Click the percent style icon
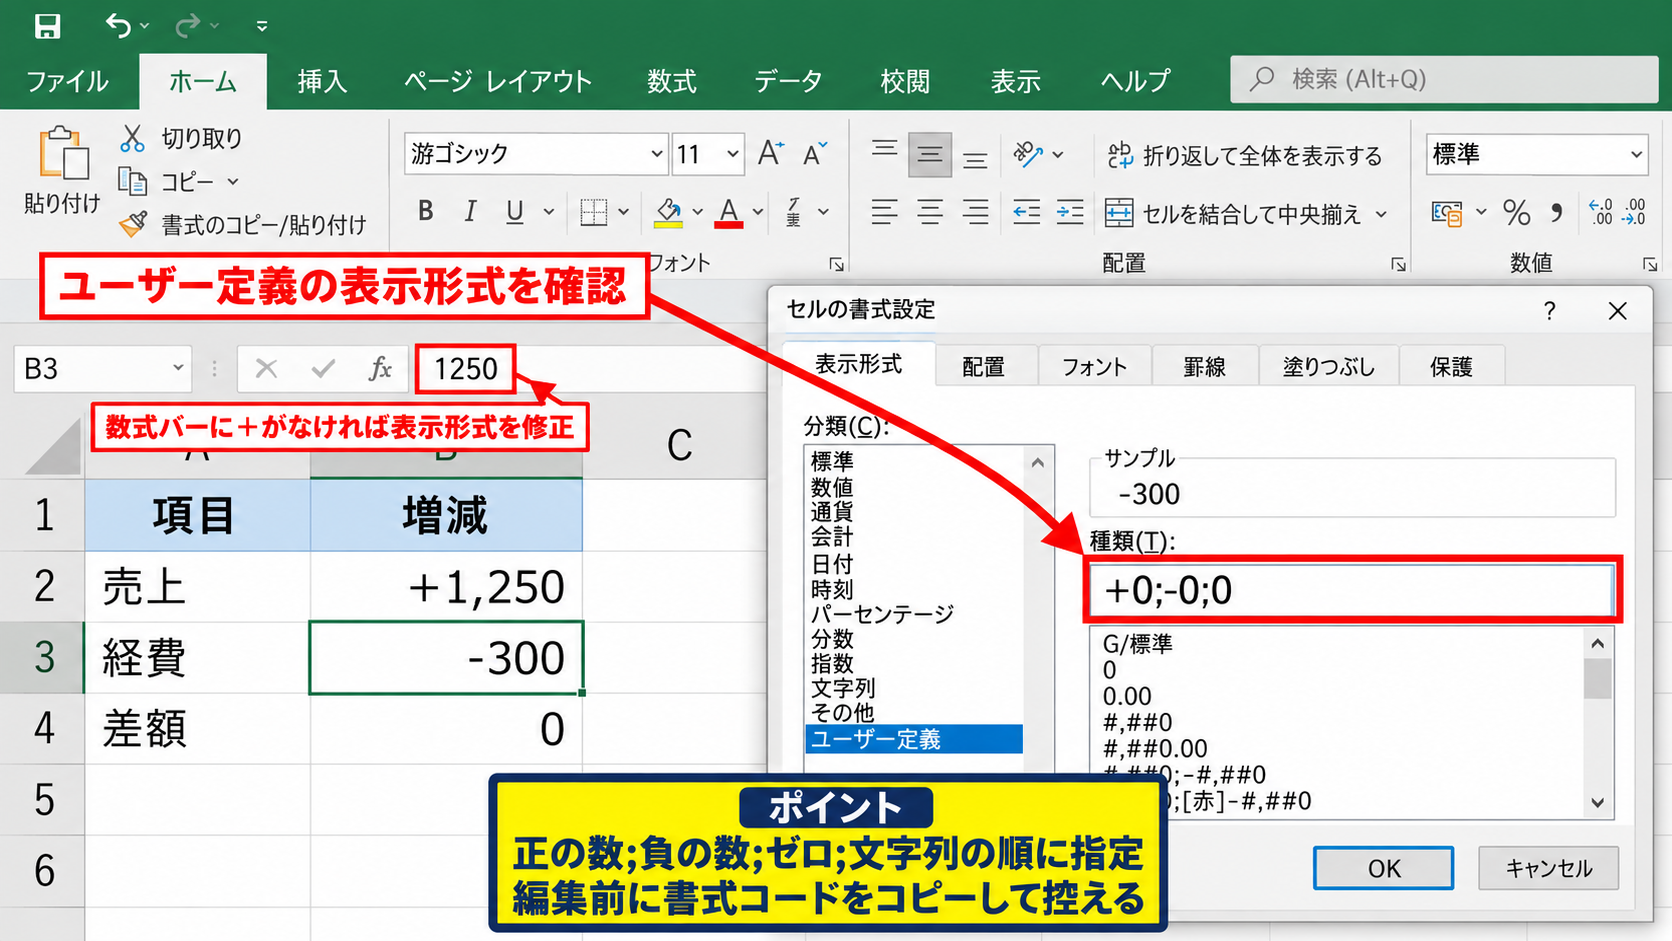This screenshot has width=1672, height=941. (x=1516, y=212)
